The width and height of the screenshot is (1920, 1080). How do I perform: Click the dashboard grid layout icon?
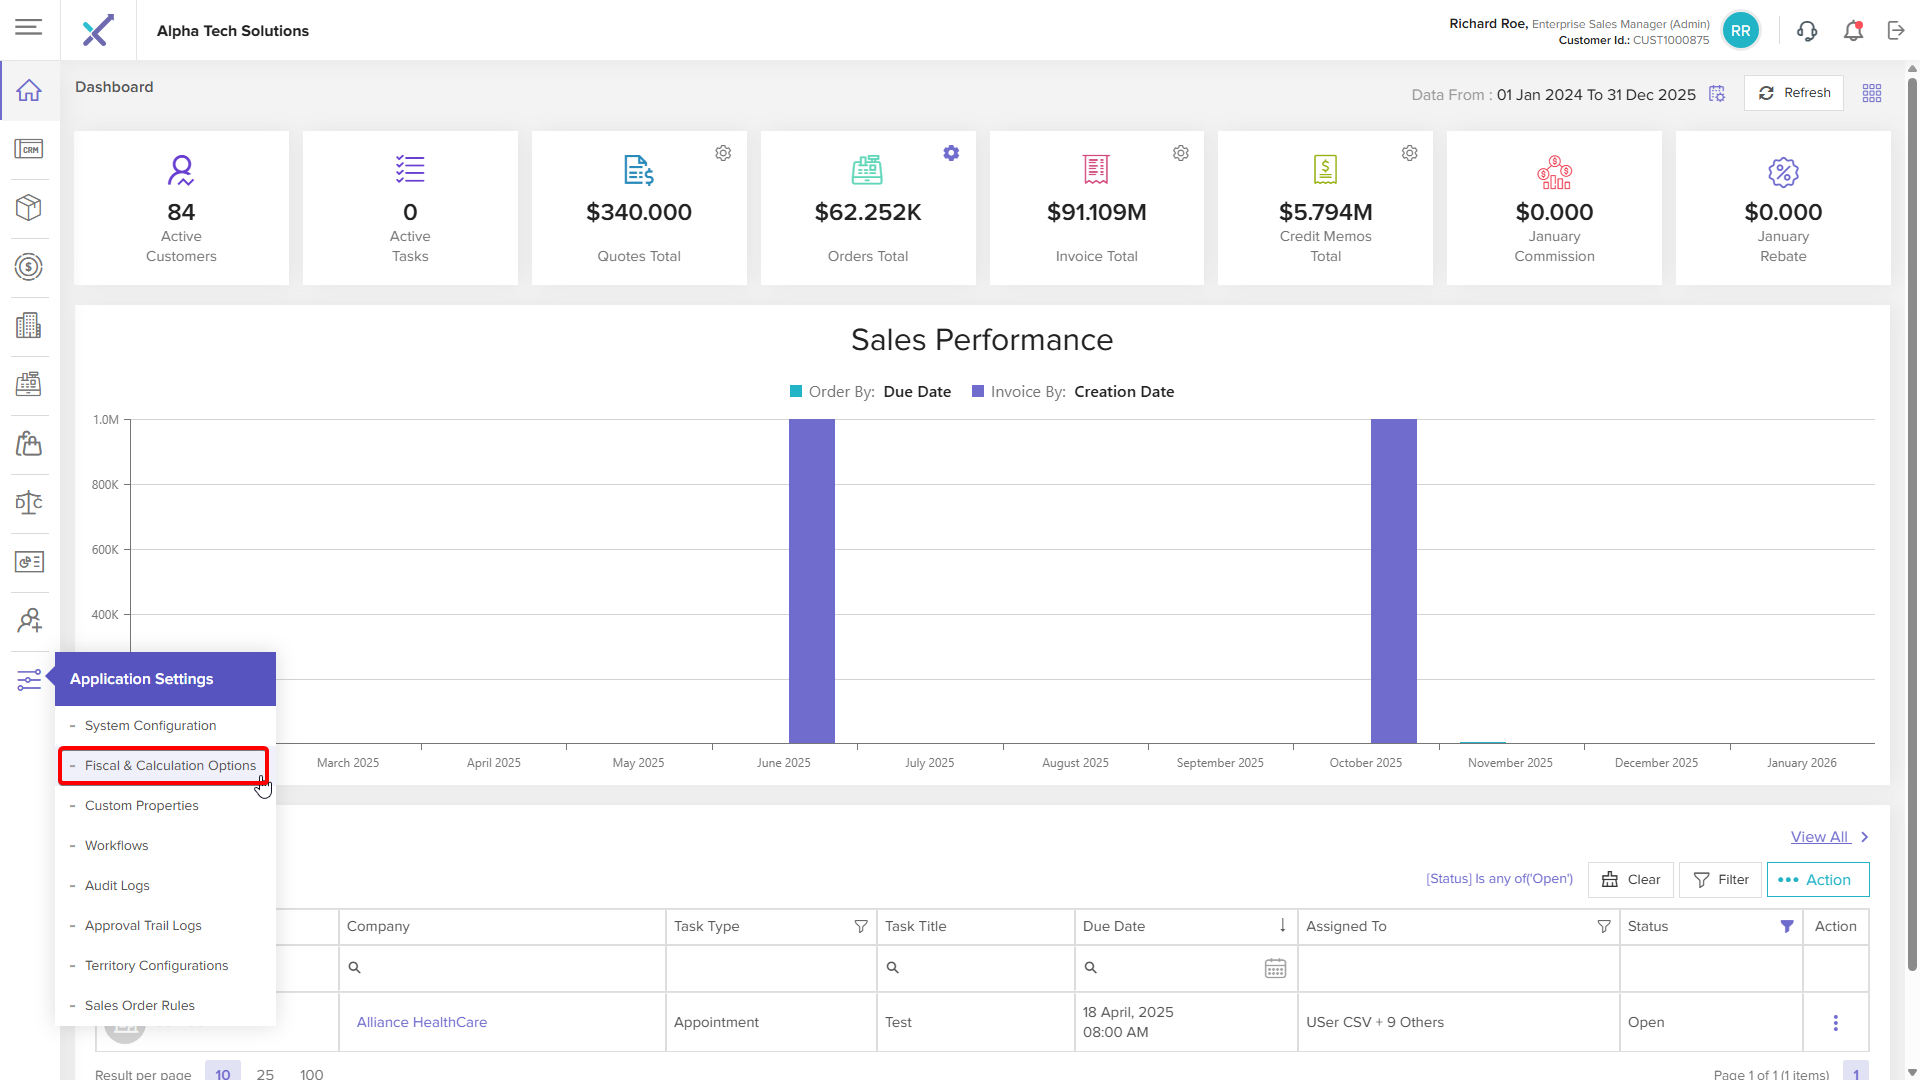[1872, 93]
